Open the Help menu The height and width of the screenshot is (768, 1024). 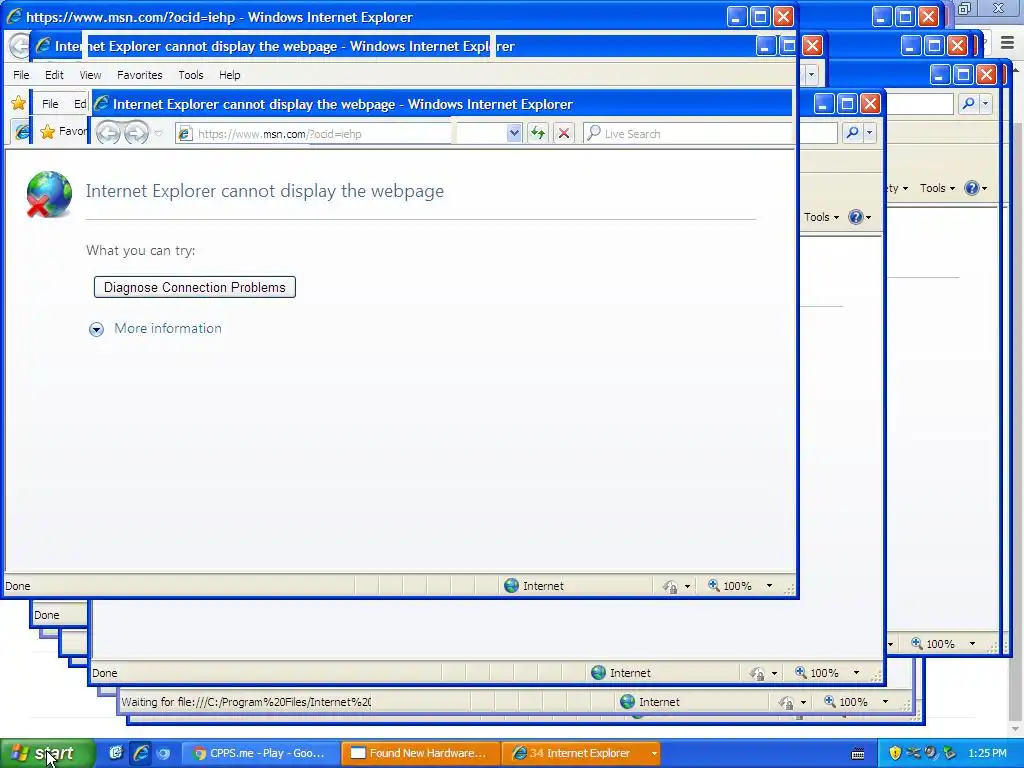click(229, 75)
